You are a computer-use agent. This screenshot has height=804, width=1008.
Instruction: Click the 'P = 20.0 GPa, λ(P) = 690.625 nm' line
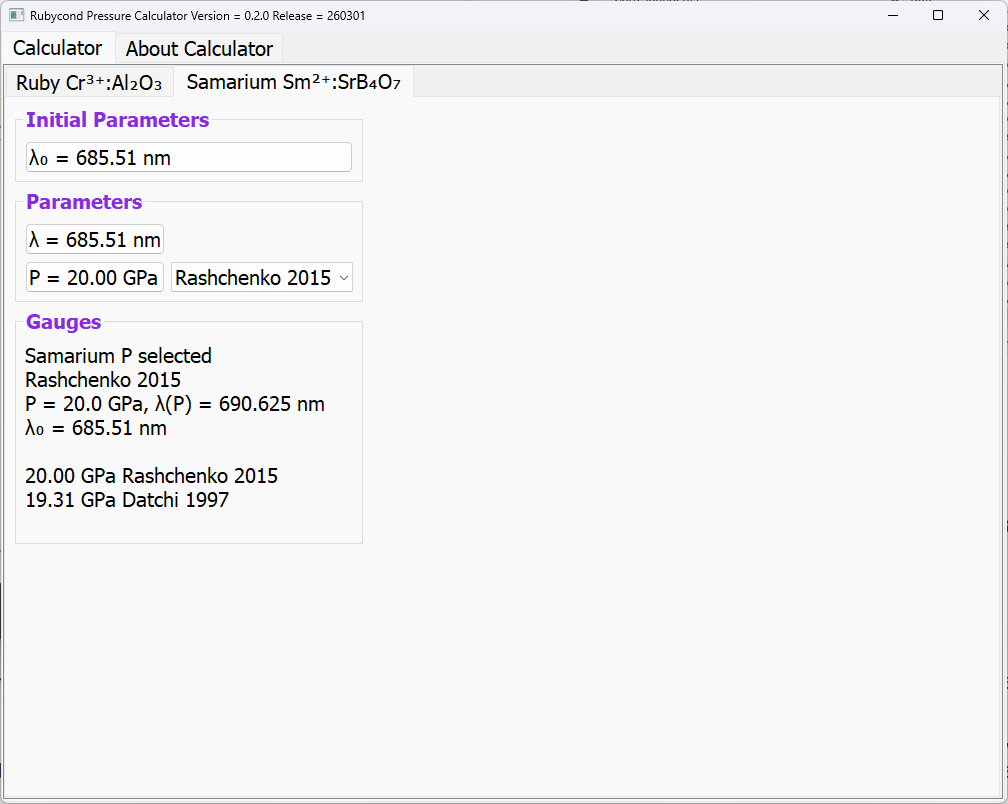click(x=175, y=404)
